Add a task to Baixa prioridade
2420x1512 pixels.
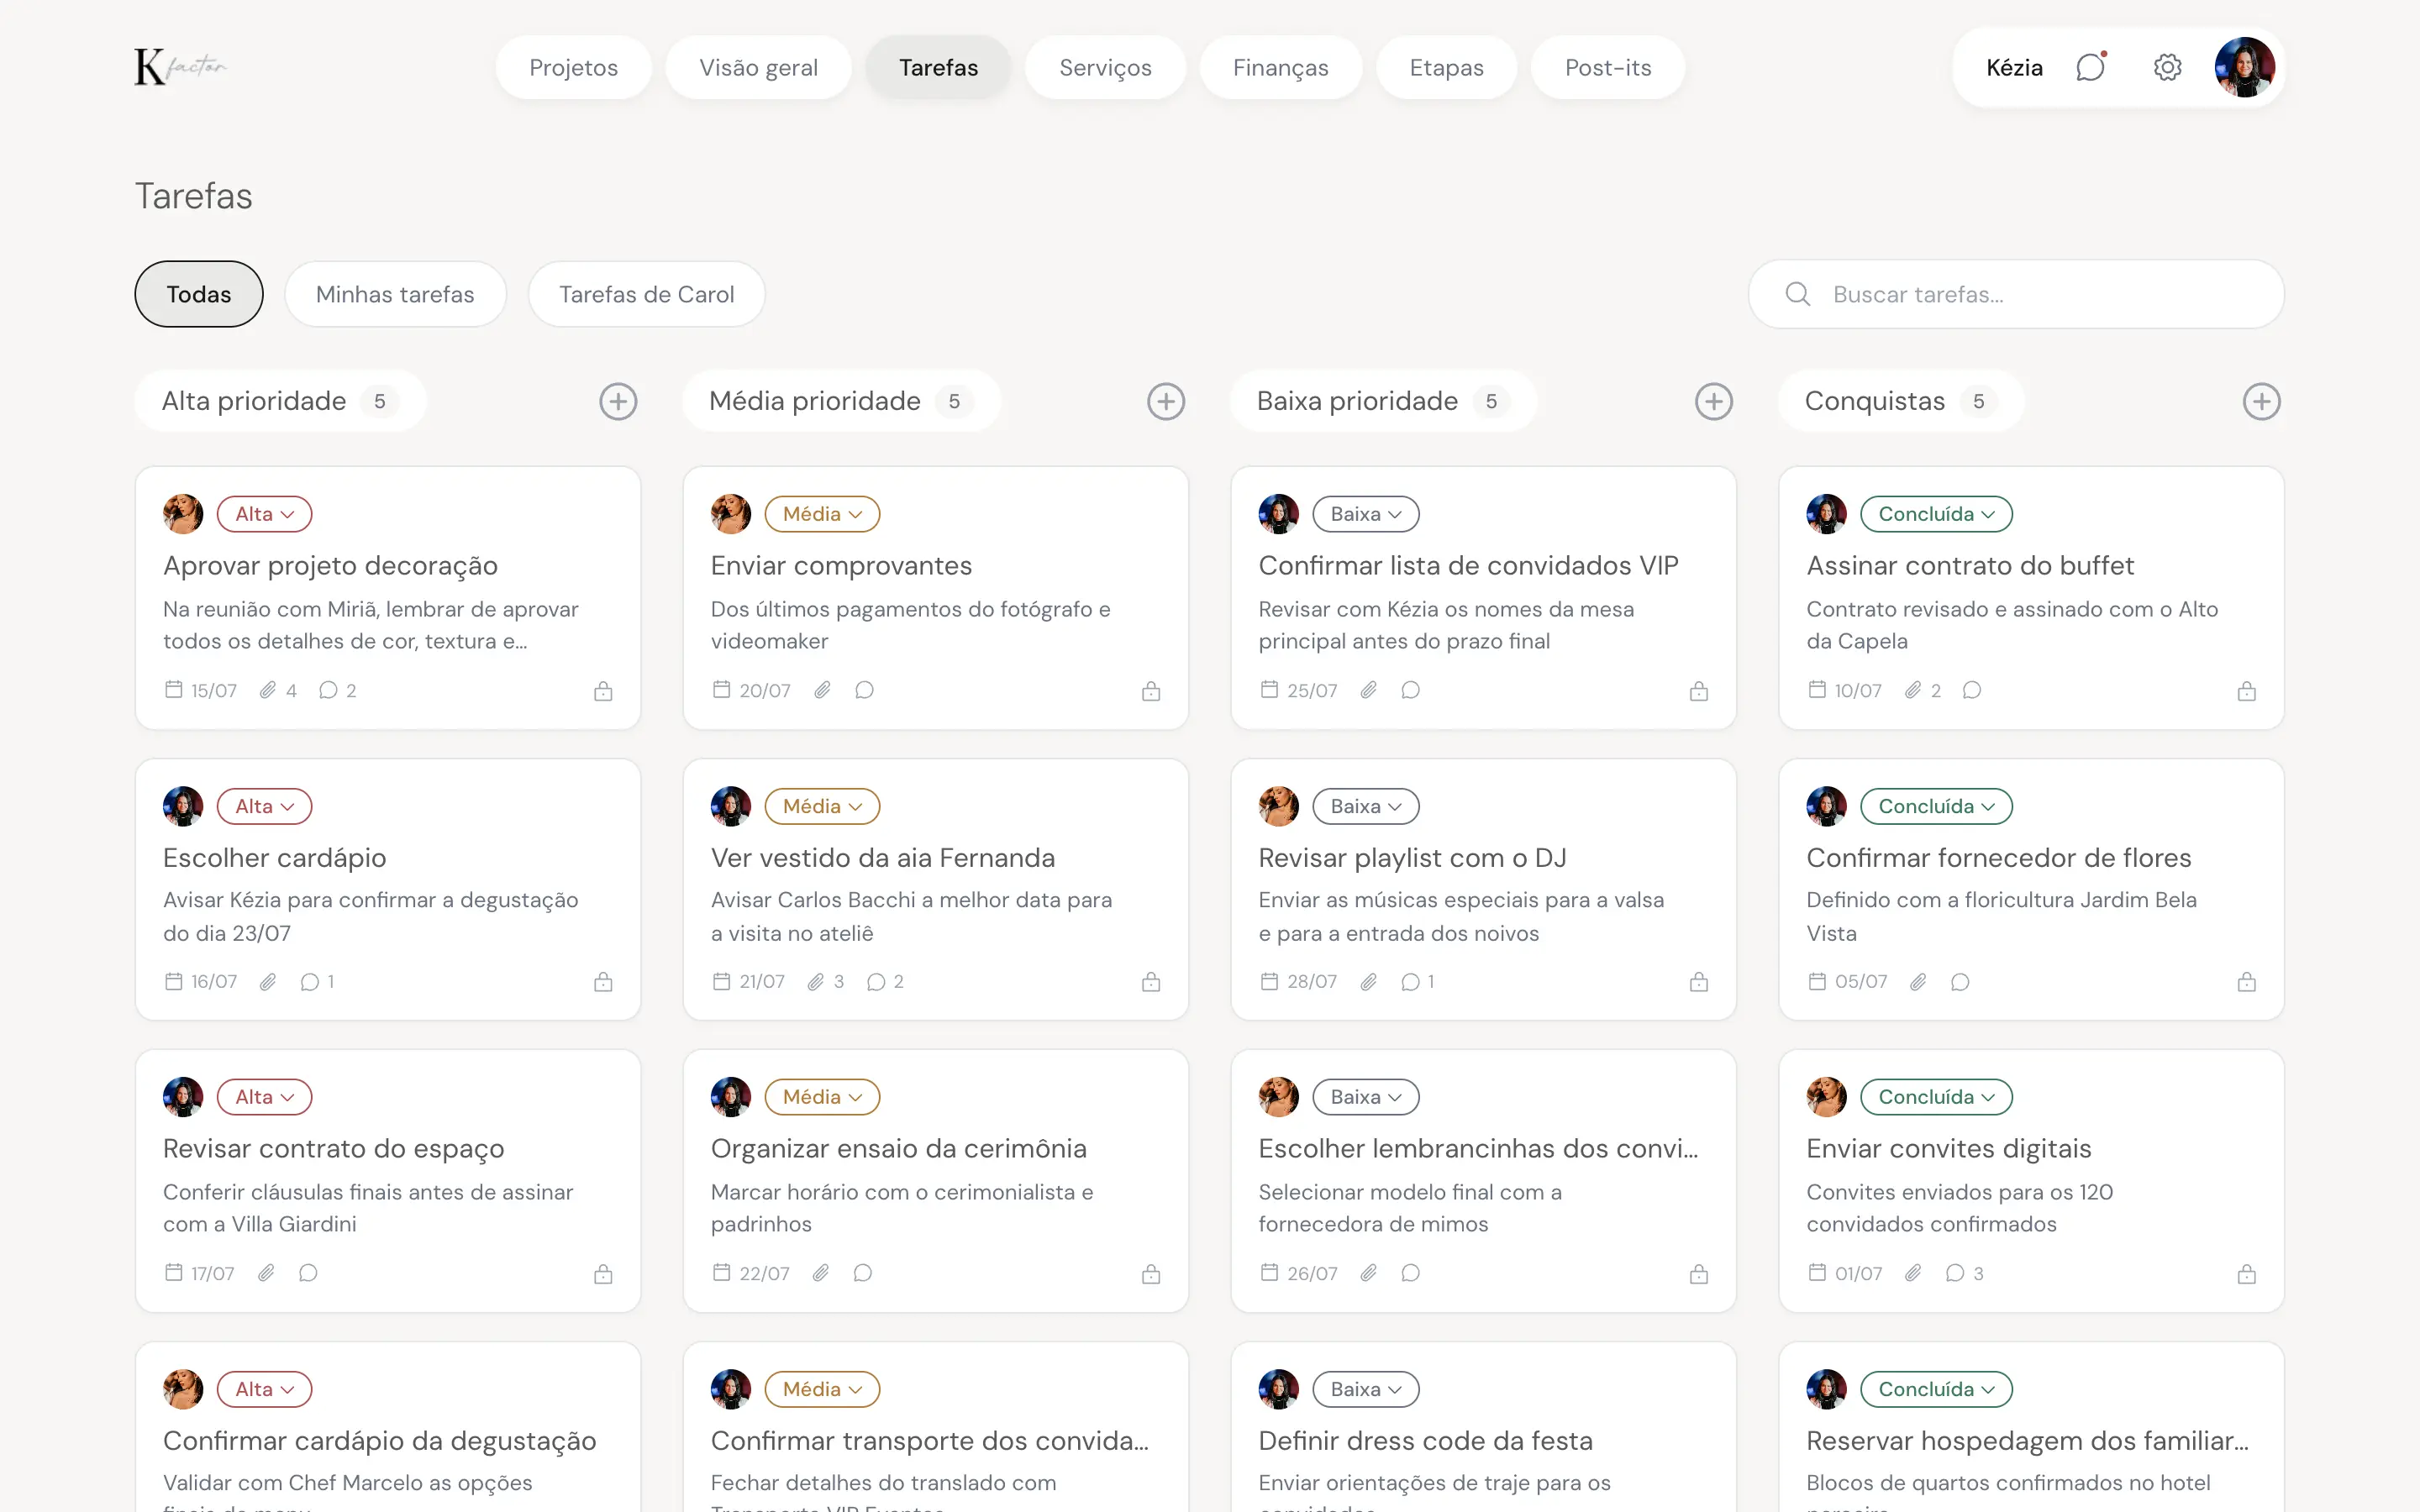pyautogui.click(x=1714, y=401)
